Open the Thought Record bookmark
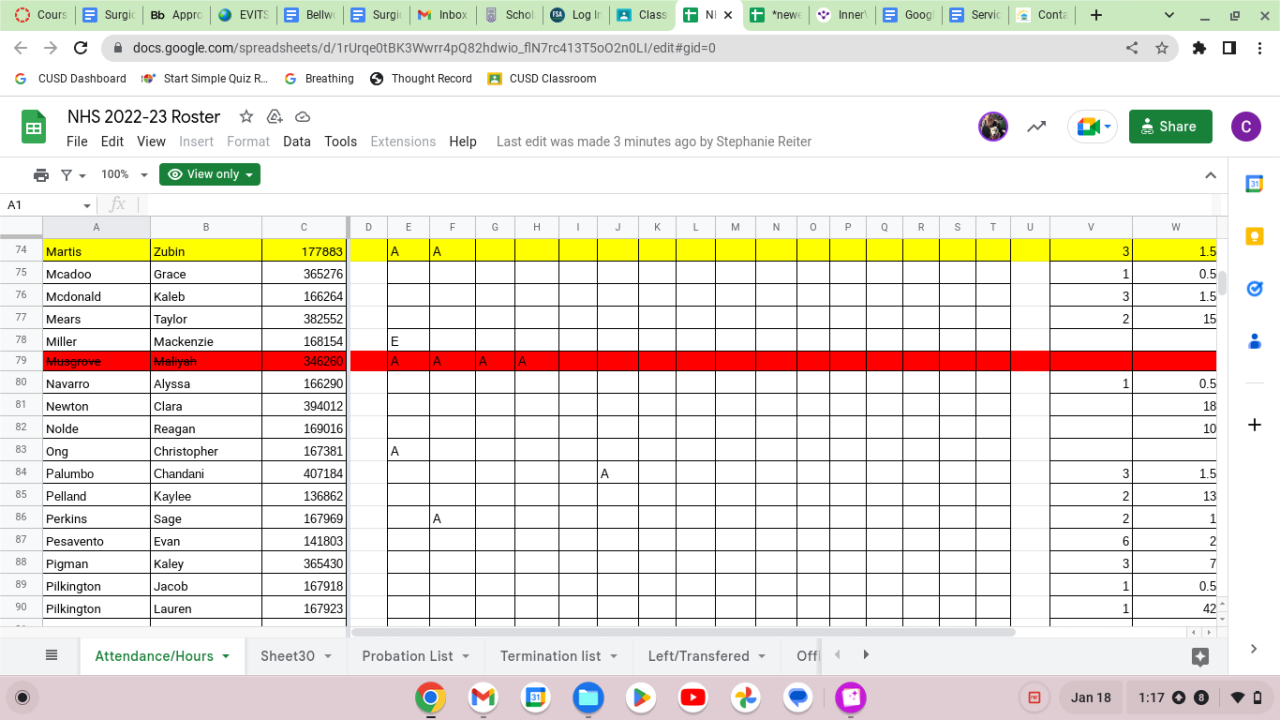This screenshot has height=720, width=1280. click(421, 79)
